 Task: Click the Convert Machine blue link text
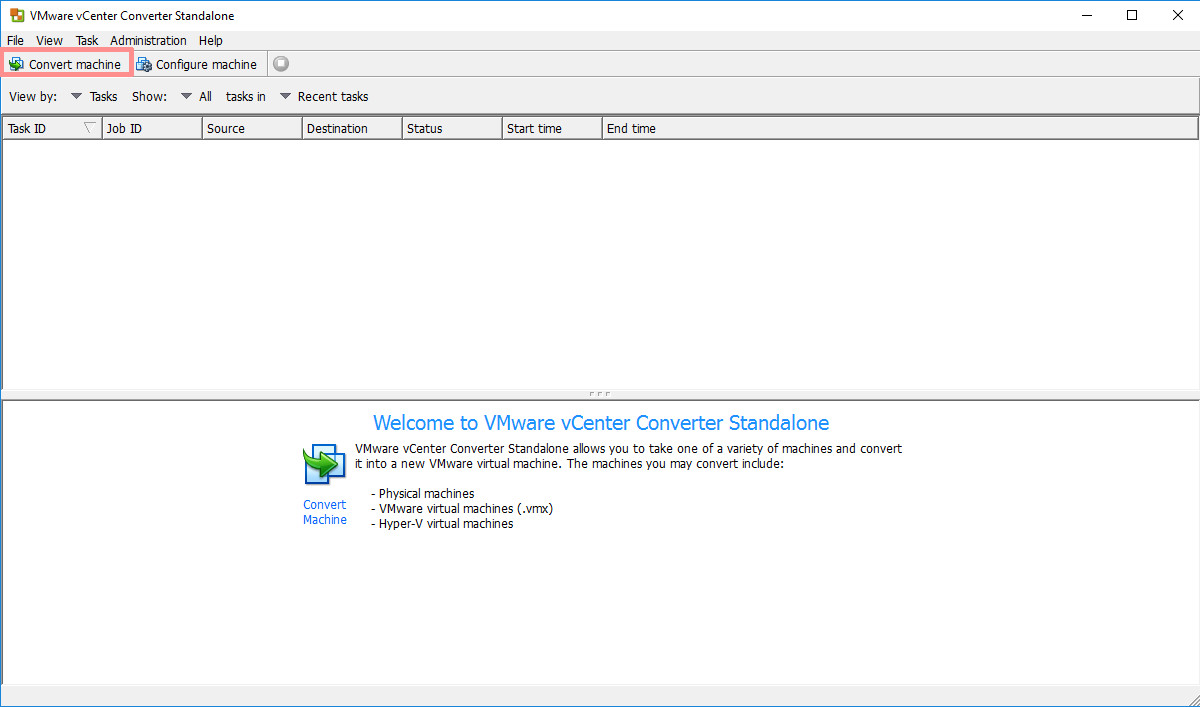pos(325,512)
